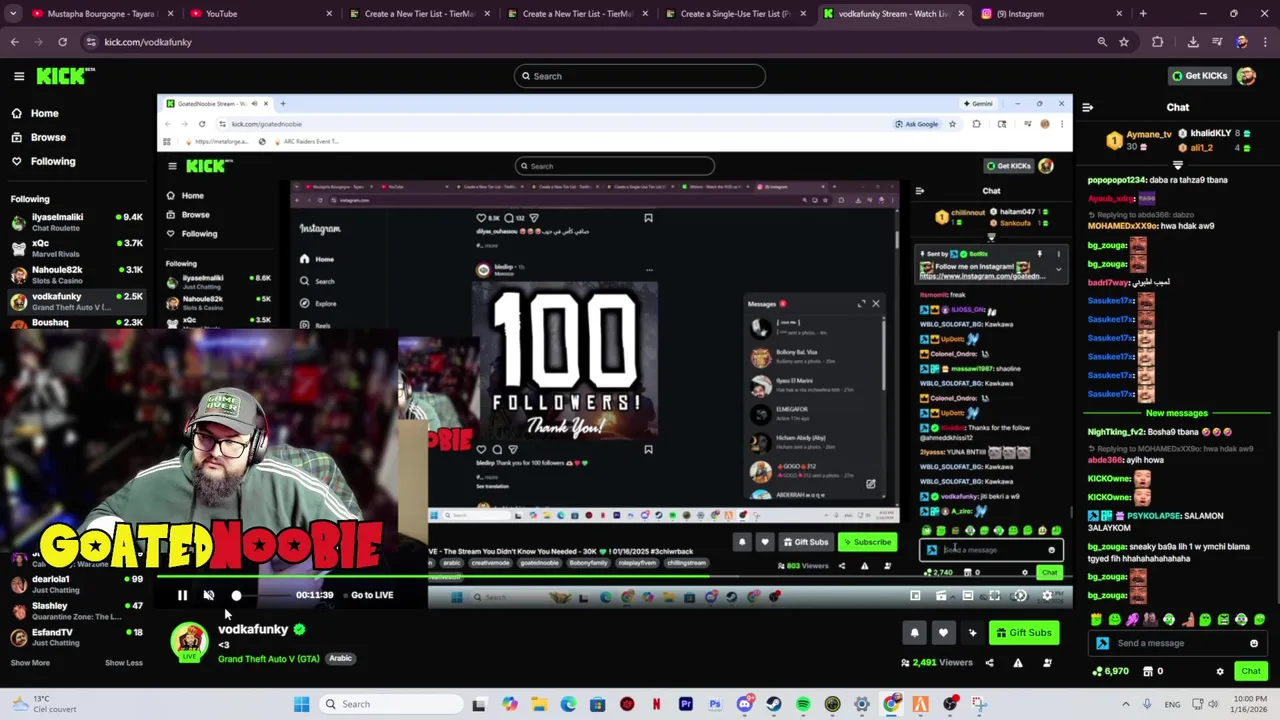Click the user icon next to report
The height and width of the screenshot is (720, 1280).
pos(1047,662)
